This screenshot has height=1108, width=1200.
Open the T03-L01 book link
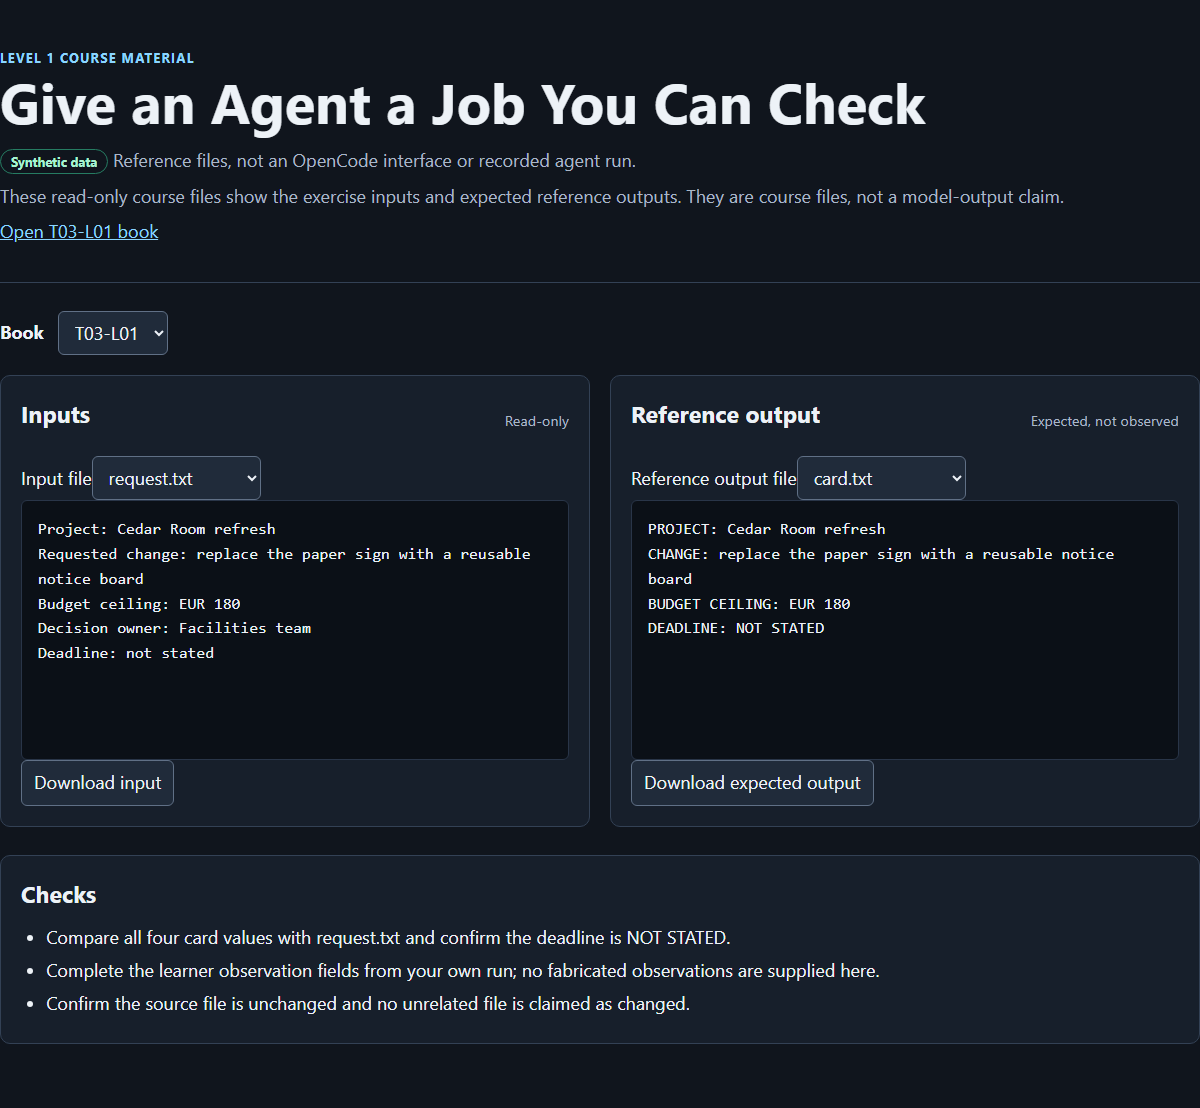(79, 232)
